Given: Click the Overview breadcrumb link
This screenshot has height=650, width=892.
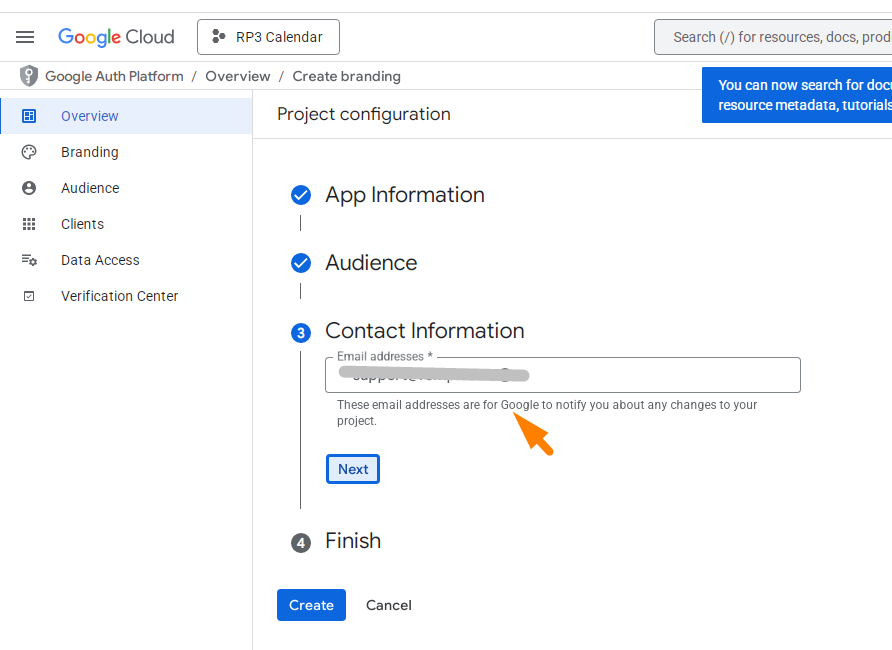Looking at the screenshot, I should click(x=238, y=76).
